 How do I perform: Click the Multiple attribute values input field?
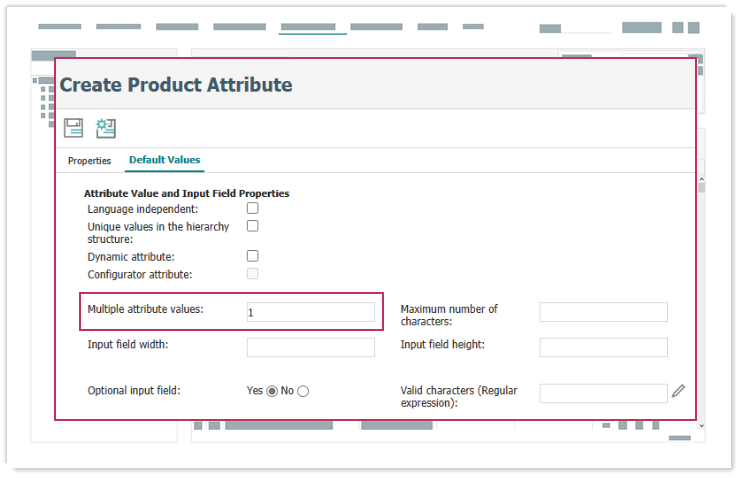coord(310,312)
